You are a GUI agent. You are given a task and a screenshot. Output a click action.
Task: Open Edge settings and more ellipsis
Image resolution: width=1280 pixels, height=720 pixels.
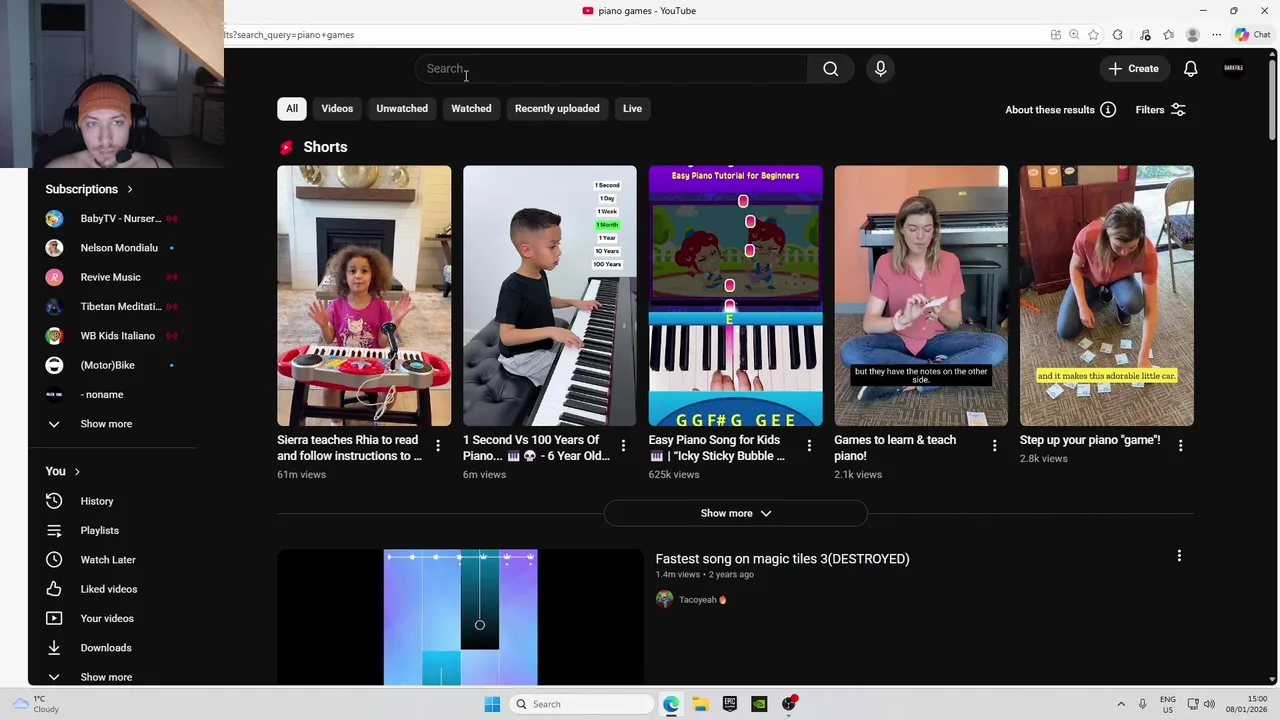click(1216, 35)
